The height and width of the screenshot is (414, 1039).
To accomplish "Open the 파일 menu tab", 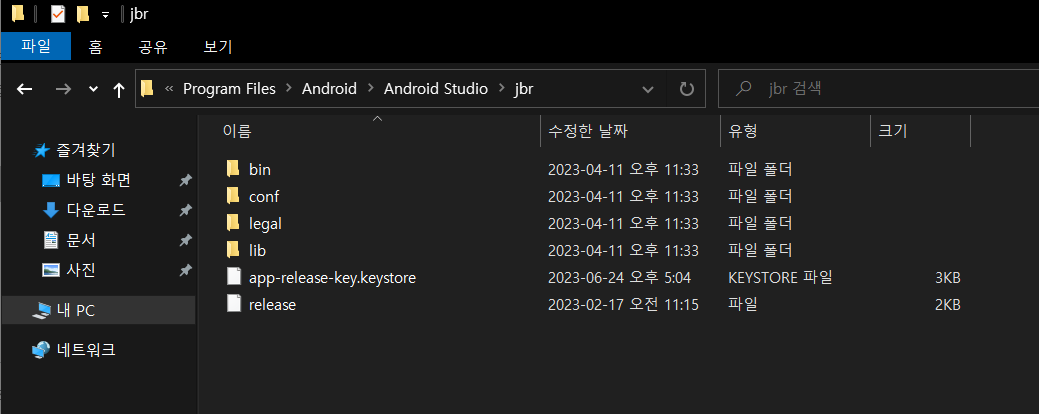I will 36,46.
